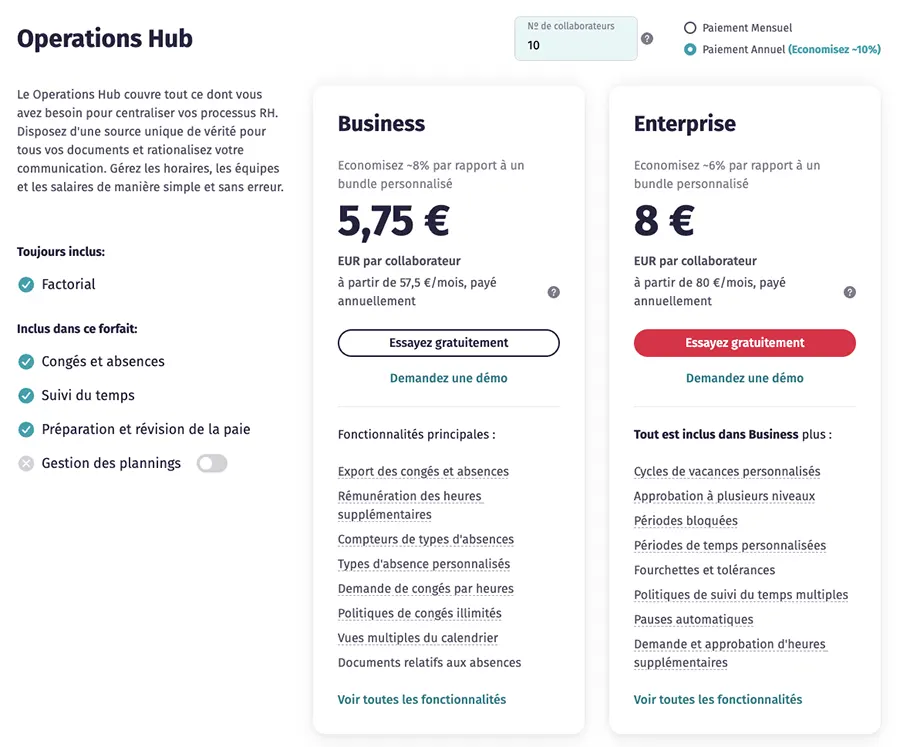
Task: Click Préparation et révision de la paie checkmark
Action: coord(26,430)
